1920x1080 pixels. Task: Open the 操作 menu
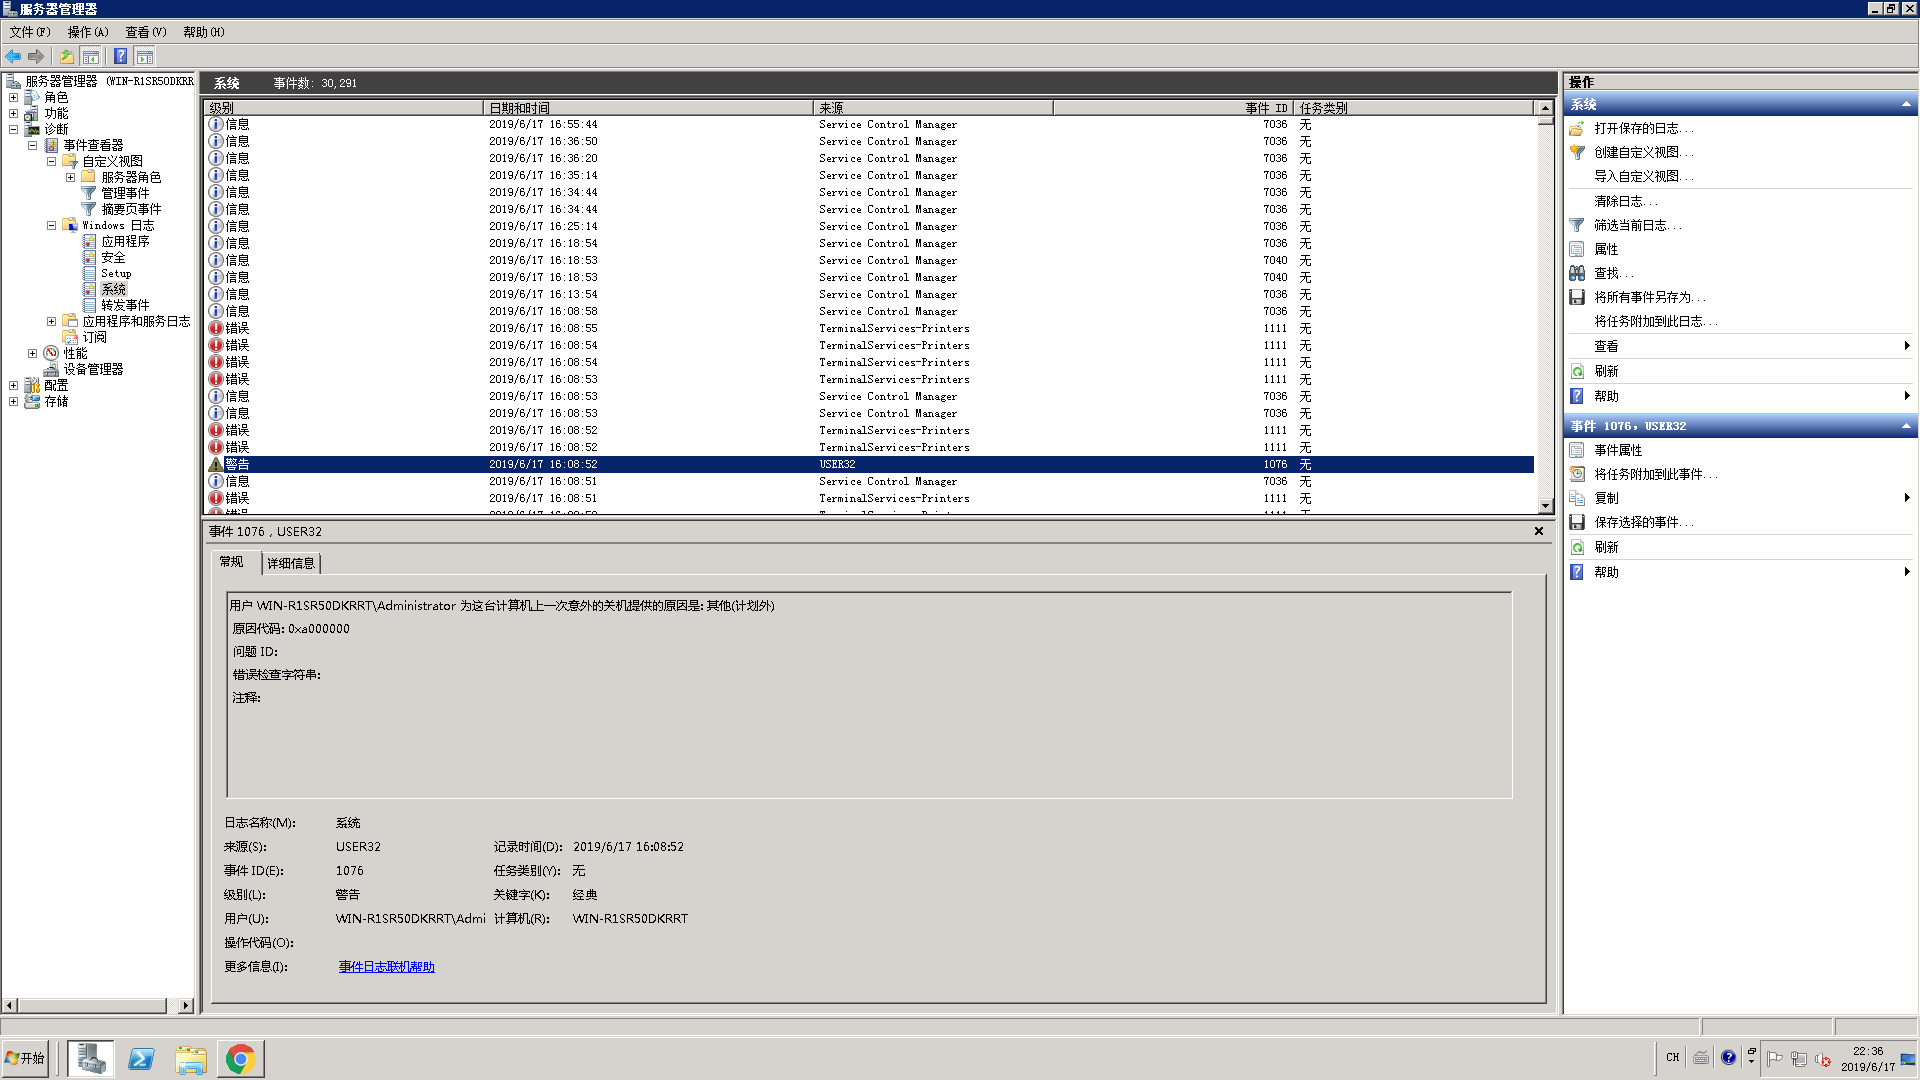coord(87,32)
